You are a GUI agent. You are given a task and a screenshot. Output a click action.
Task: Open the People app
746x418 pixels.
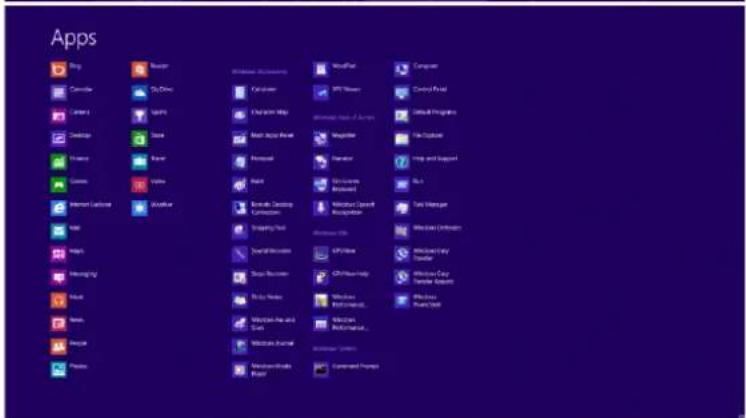[69, 346]
